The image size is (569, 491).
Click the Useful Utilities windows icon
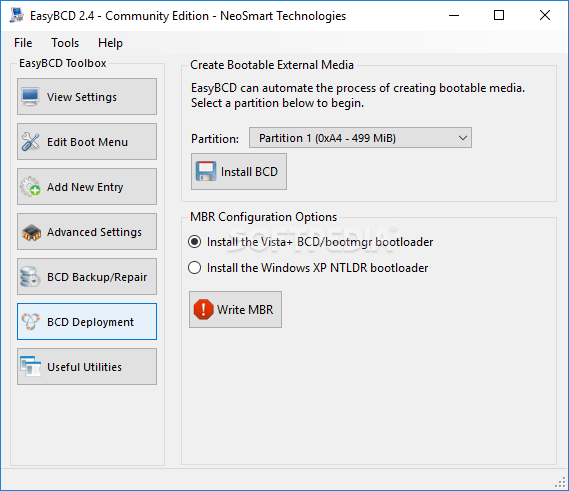(x=30, y=367)
